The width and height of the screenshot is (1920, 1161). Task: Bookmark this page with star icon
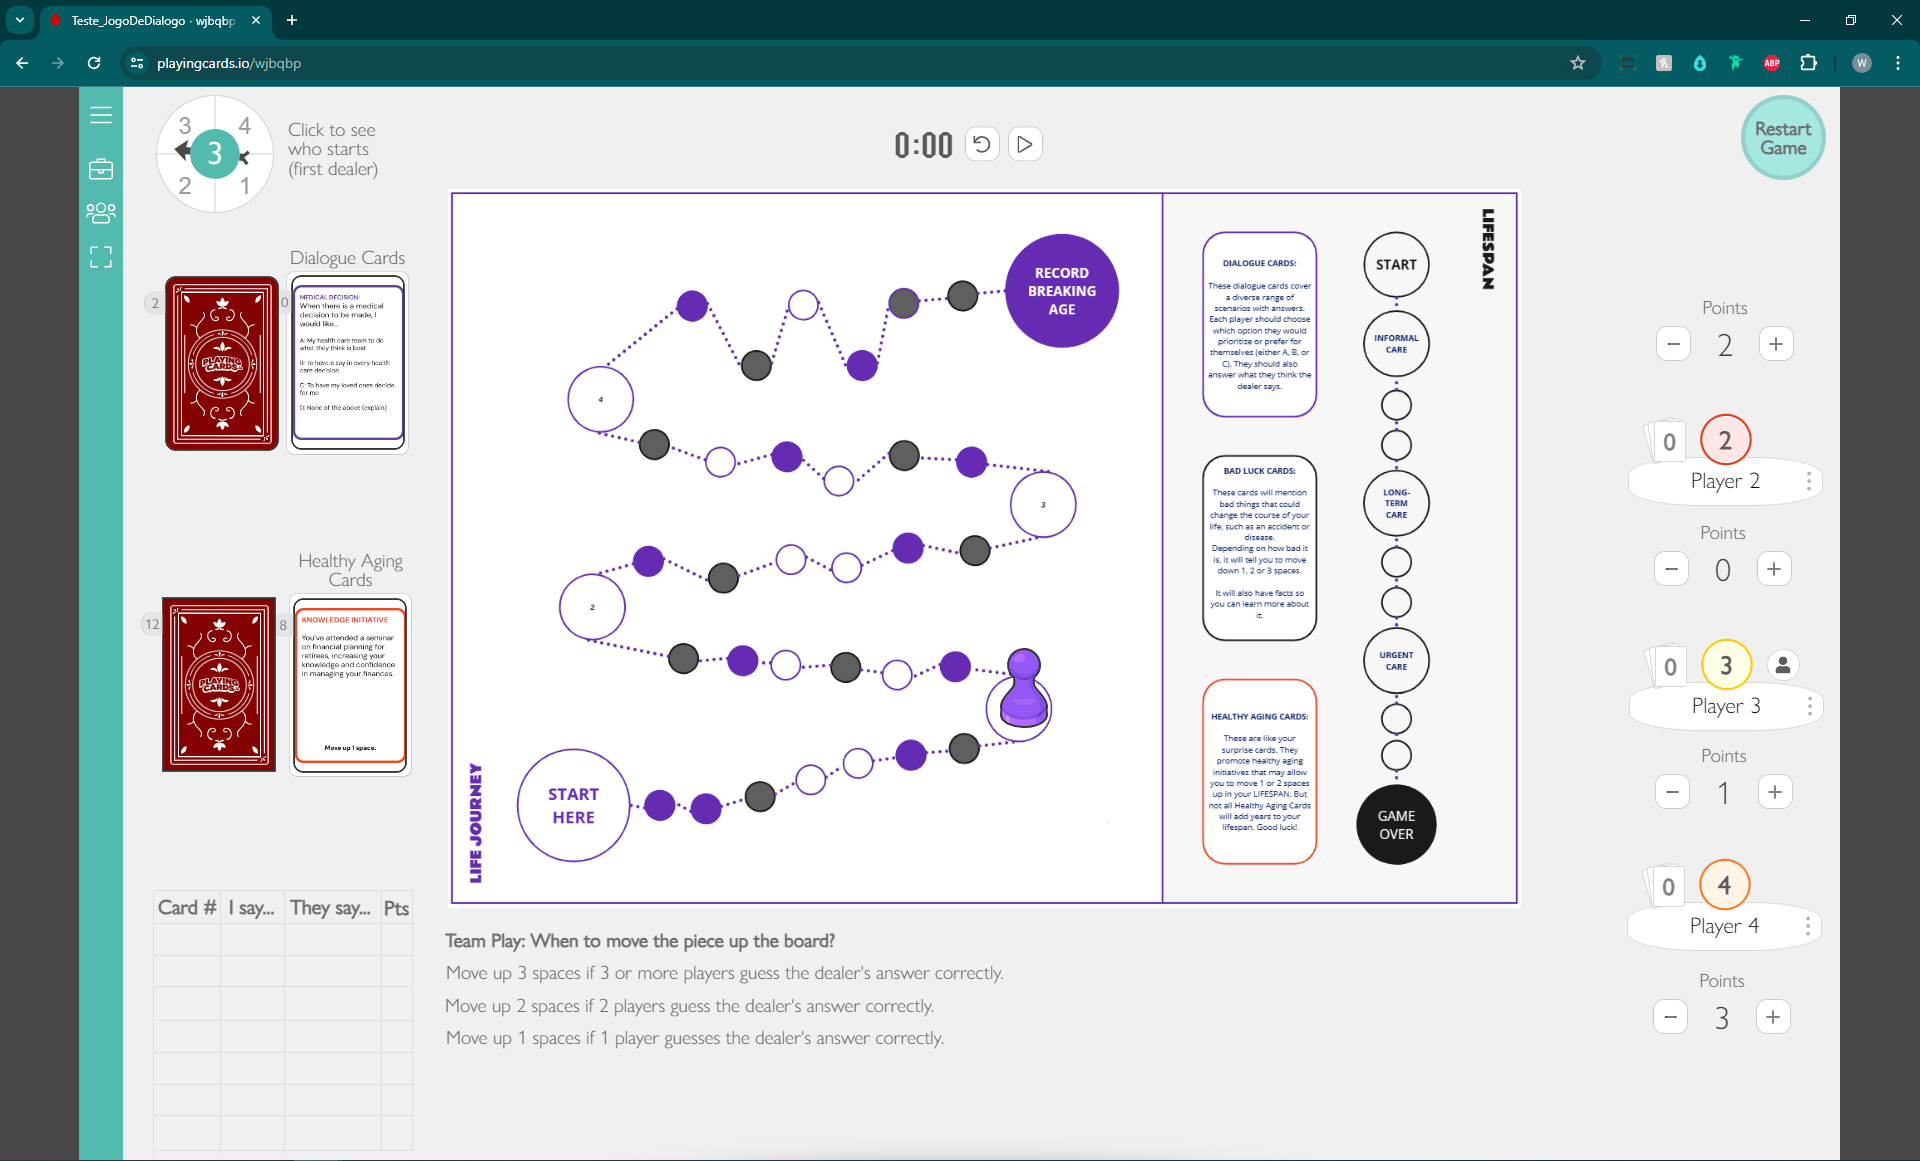[1578, 63]
